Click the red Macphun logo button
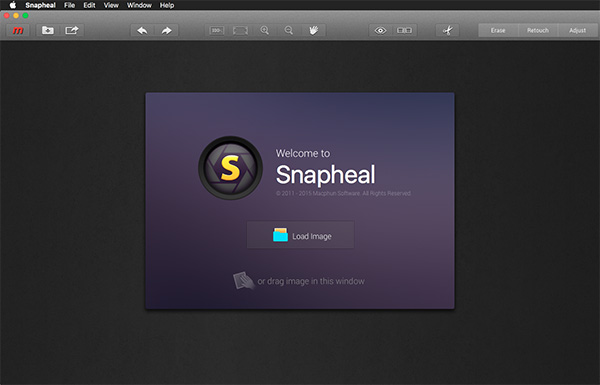This screenshot has width=600, height=385. click(18, 30)
